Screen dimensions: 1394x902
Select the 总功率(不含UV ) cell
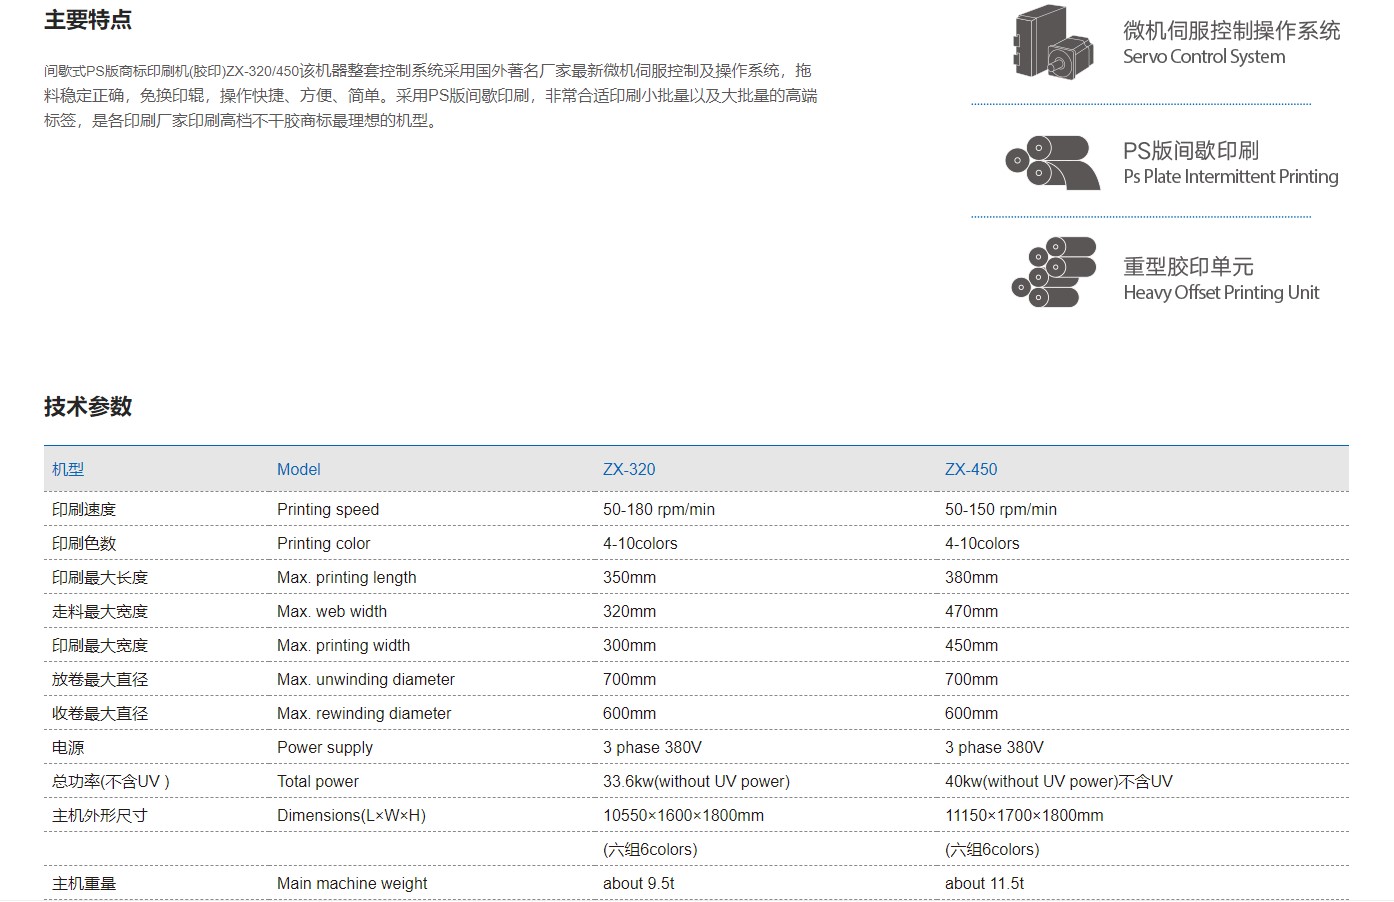click(111, 781)
